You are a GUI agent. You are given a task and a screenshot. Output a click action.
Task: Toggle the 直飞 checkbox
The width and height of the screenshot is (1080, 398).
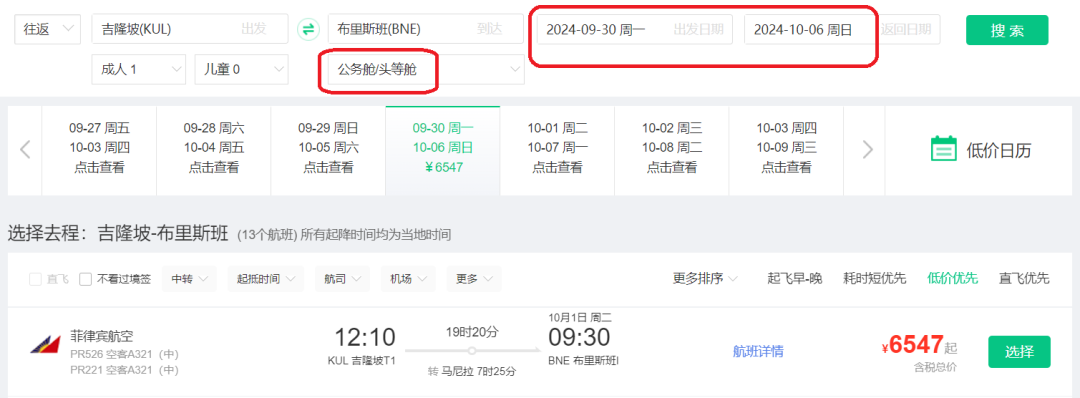[36, 279]
